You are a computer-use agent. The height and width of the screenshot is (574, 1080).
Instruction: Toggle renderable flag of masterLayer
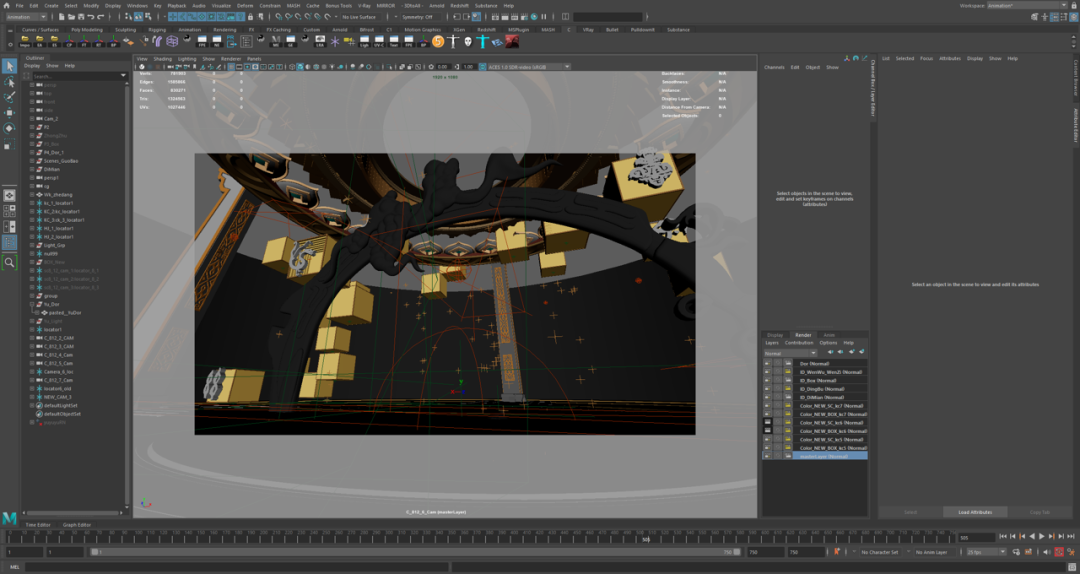point(767,456)
